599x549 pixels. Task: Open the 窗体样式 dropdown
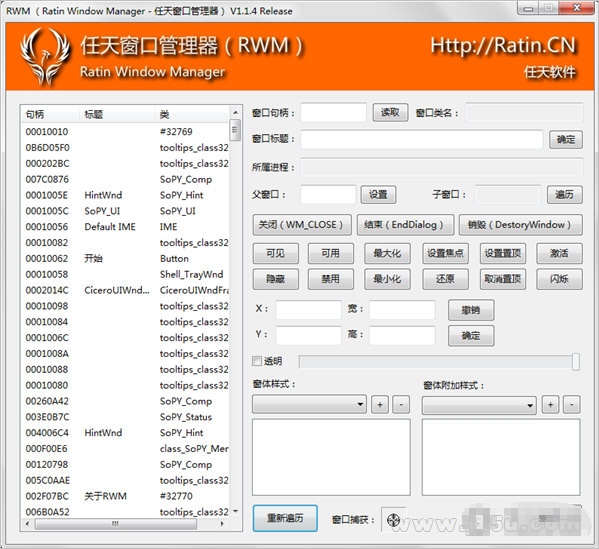pyautogui.click(x=309, y=405)
